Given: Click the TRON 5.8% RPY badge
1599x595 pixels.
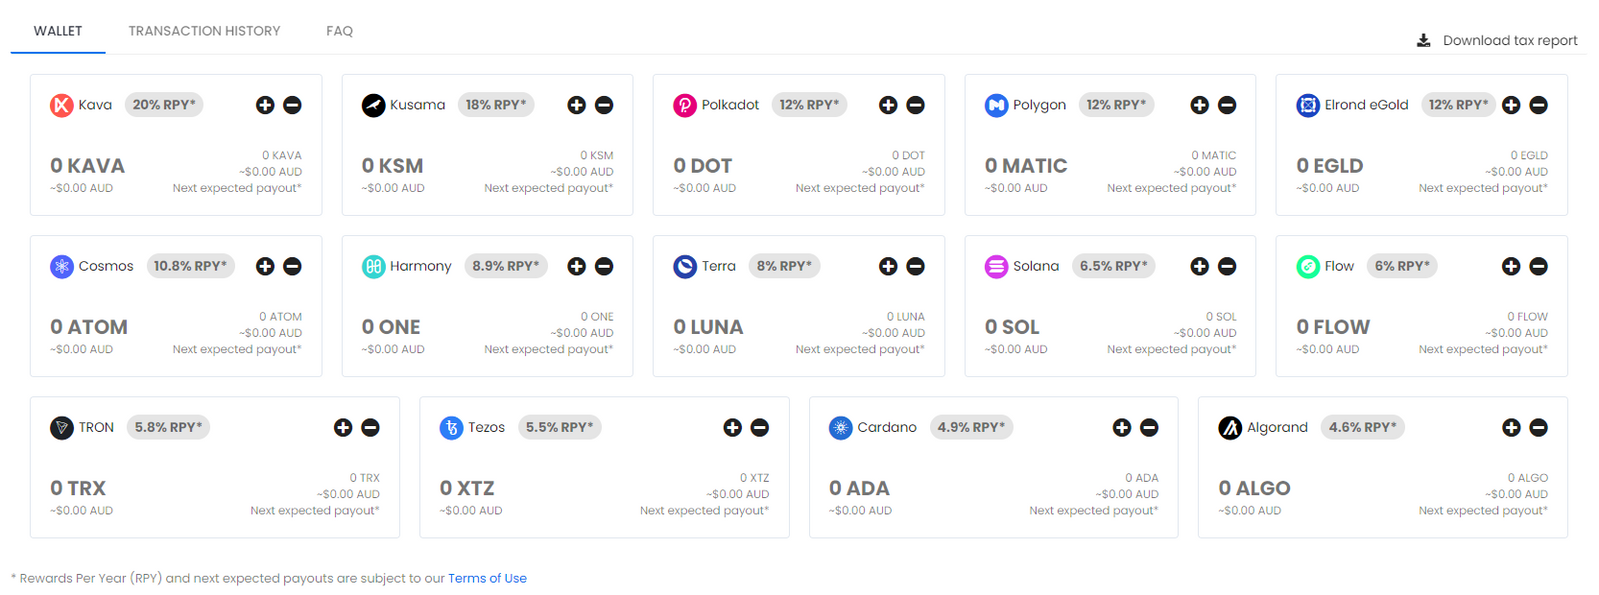Looking at the screenshot, I should point(168,428).
